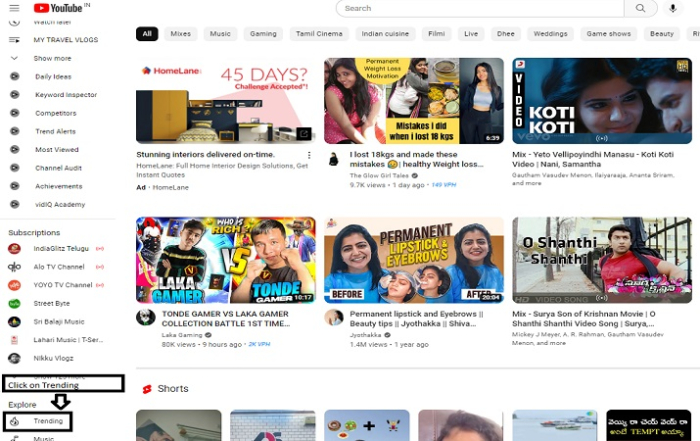Open the Shorts section logo
This screenshot has width=700, height=441.
click(147, 389)
